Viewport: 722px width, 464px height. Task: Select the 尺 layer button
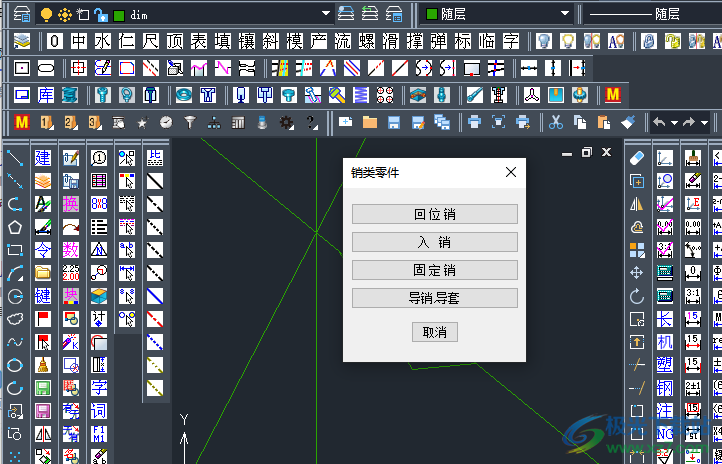151,41
